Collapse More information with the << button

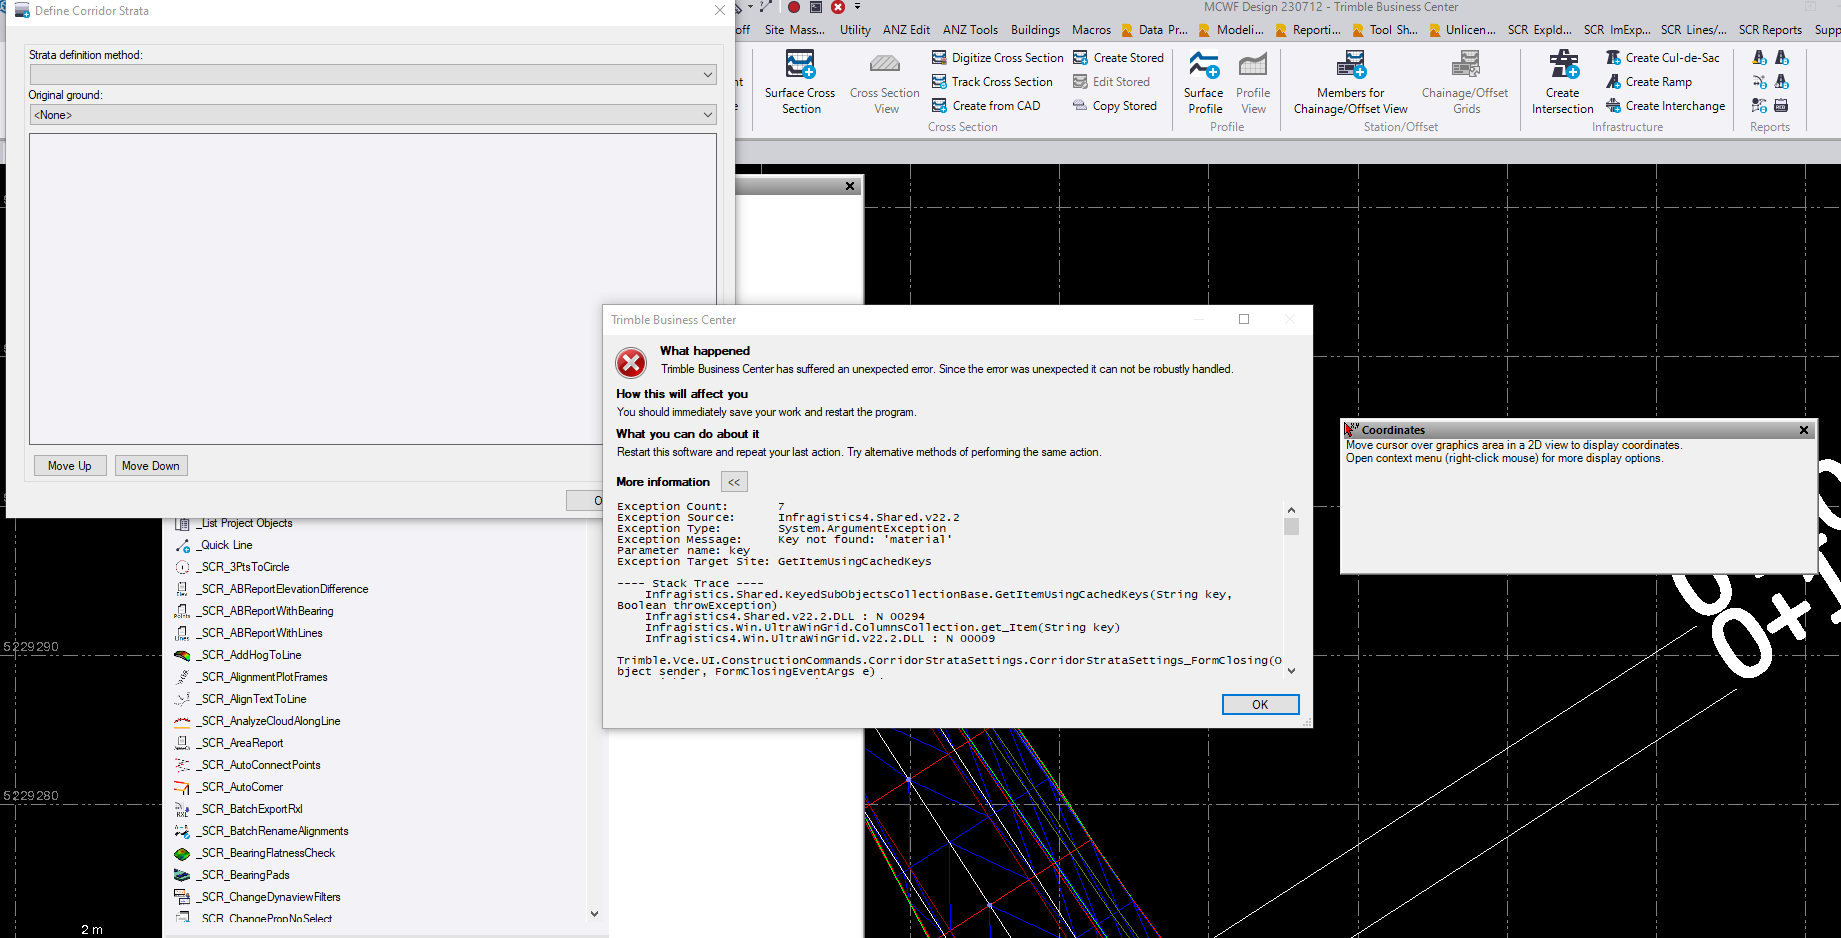pos(734,482)
